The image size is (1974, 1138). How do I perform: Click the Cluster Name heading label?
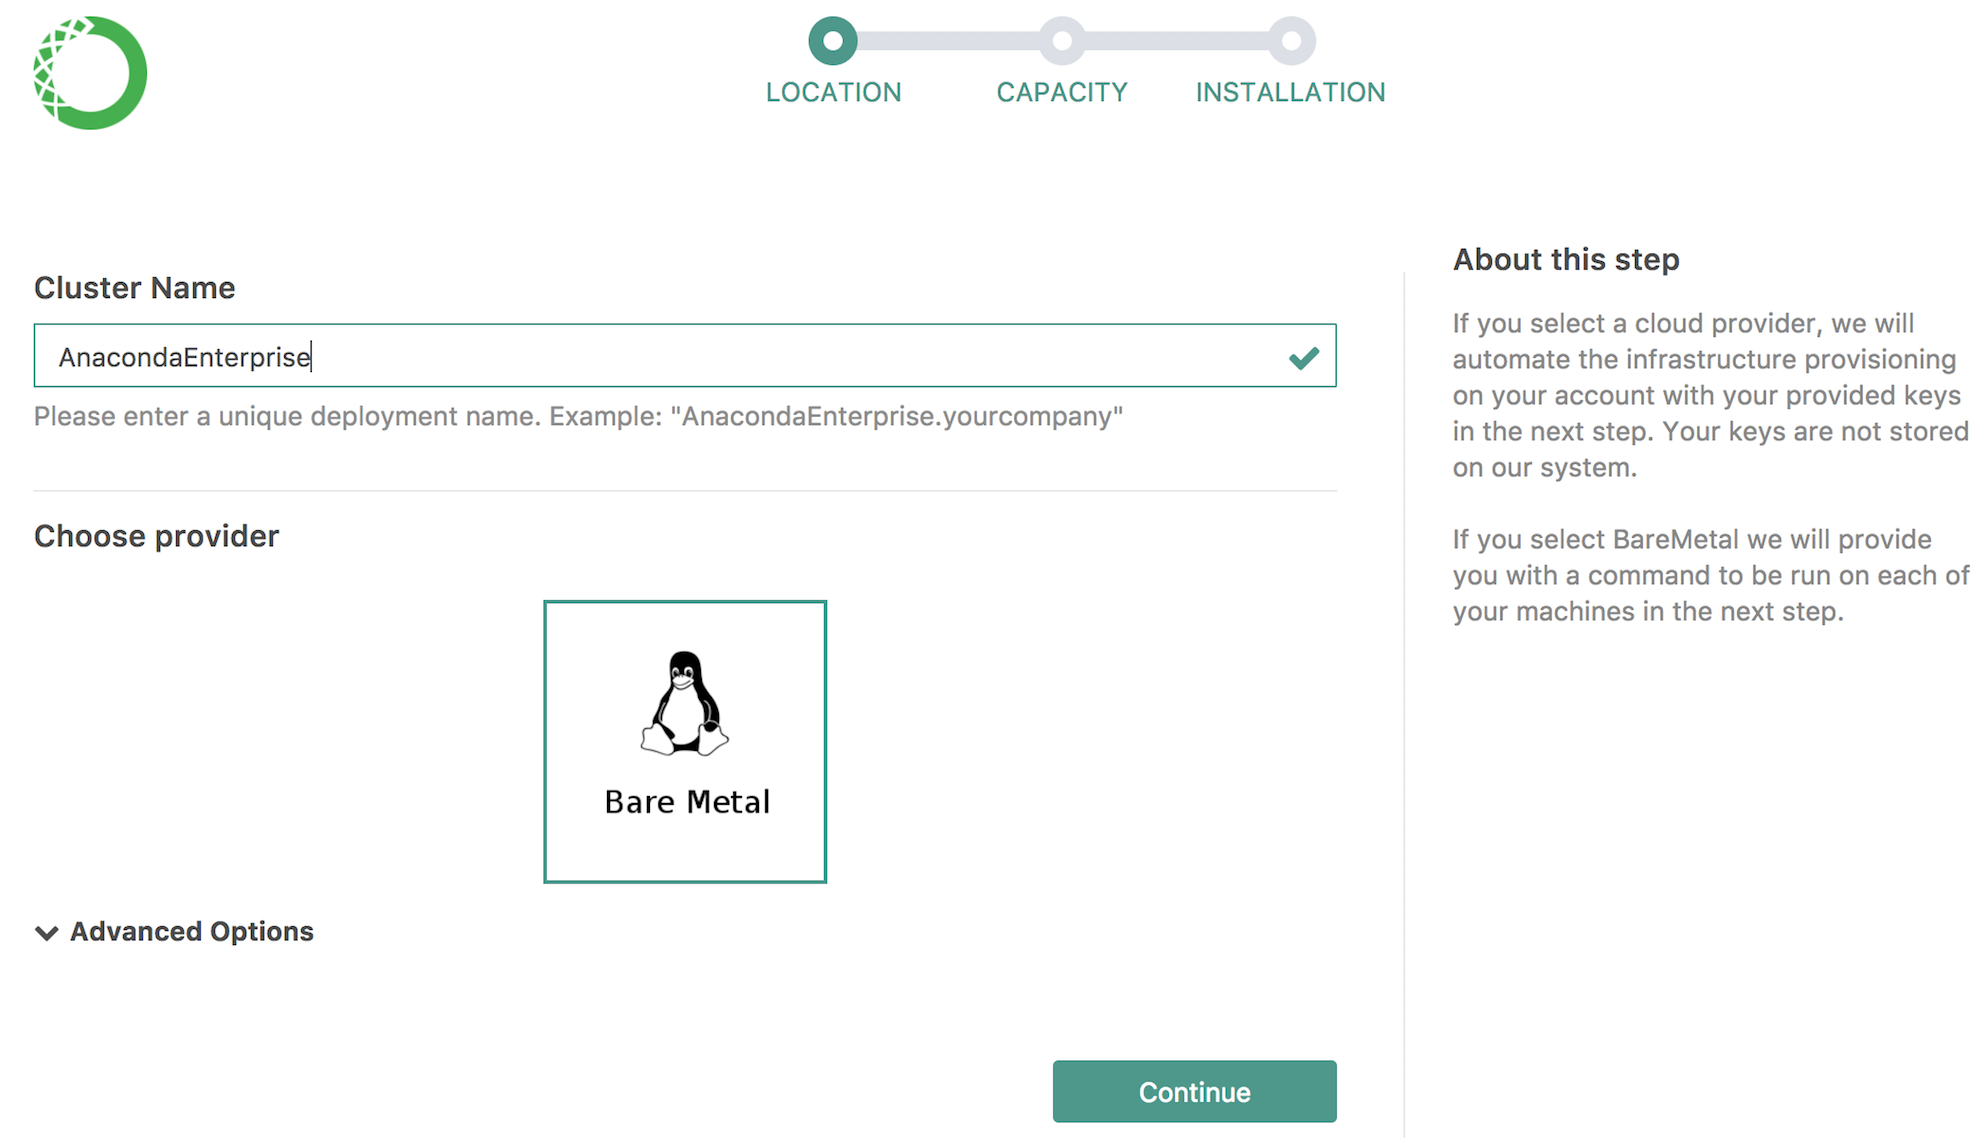pos(135,288)
